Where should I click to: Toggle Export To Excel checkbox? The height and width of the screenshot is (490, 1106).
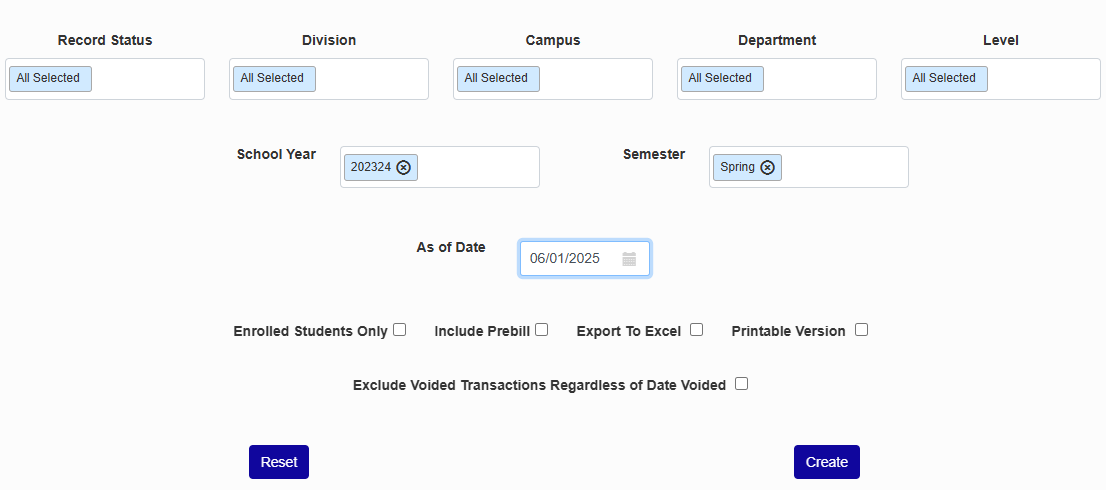tap(697, 329)
